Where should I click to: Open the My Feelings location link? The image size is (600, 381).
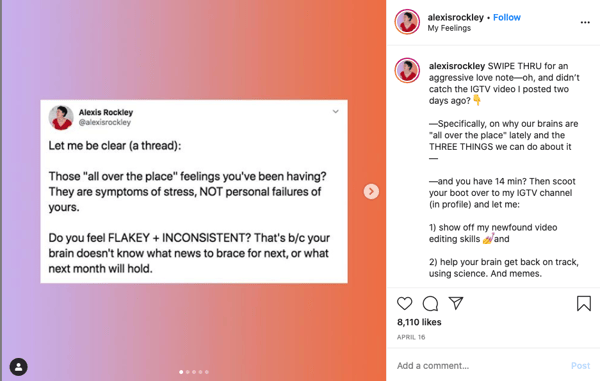point(449,28)
